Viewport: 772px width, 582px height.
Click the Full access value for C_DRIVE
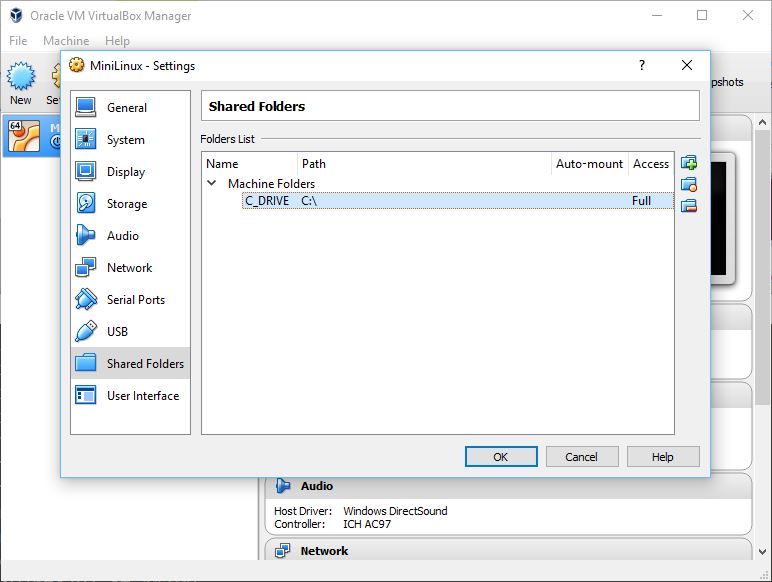[x=642, y=201]
